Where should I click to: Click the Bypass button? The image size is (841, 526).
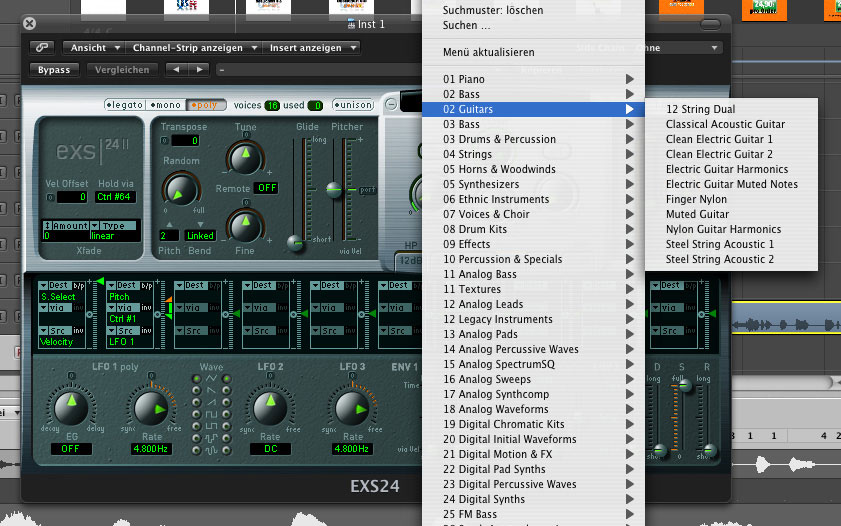pyautogui.click(x=54, y=70)
